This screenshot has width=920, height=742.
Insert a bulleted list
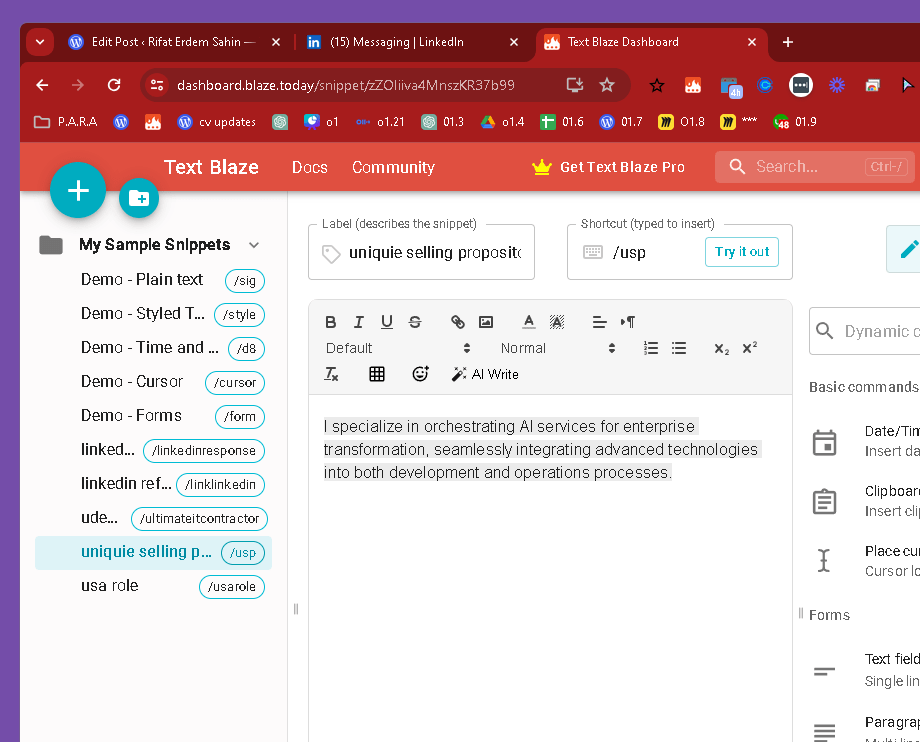click(679, 348)
